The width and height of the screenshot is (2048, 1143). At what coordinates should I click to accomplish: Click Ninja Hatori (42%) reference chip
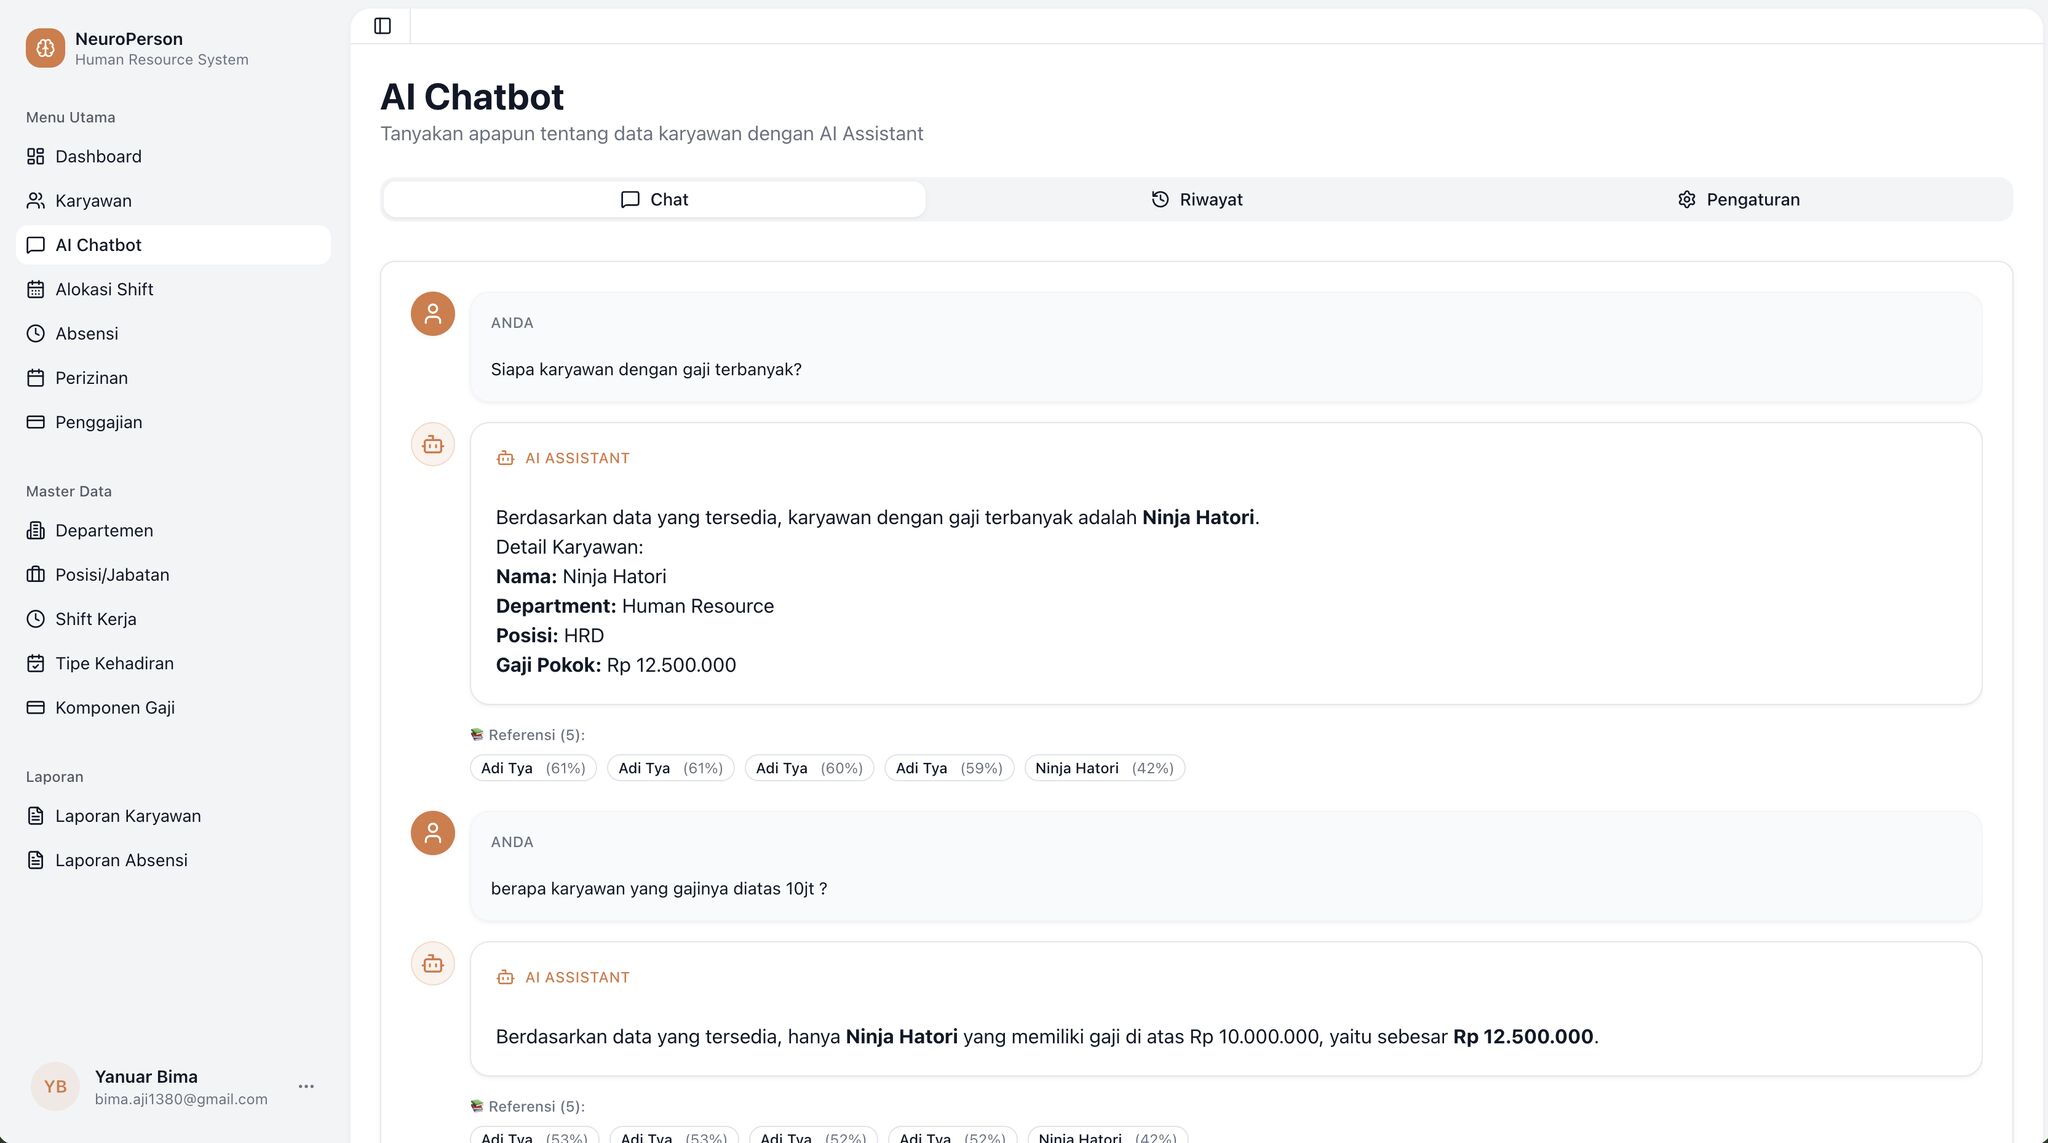pyautogui.click(x=1104, y=768)
